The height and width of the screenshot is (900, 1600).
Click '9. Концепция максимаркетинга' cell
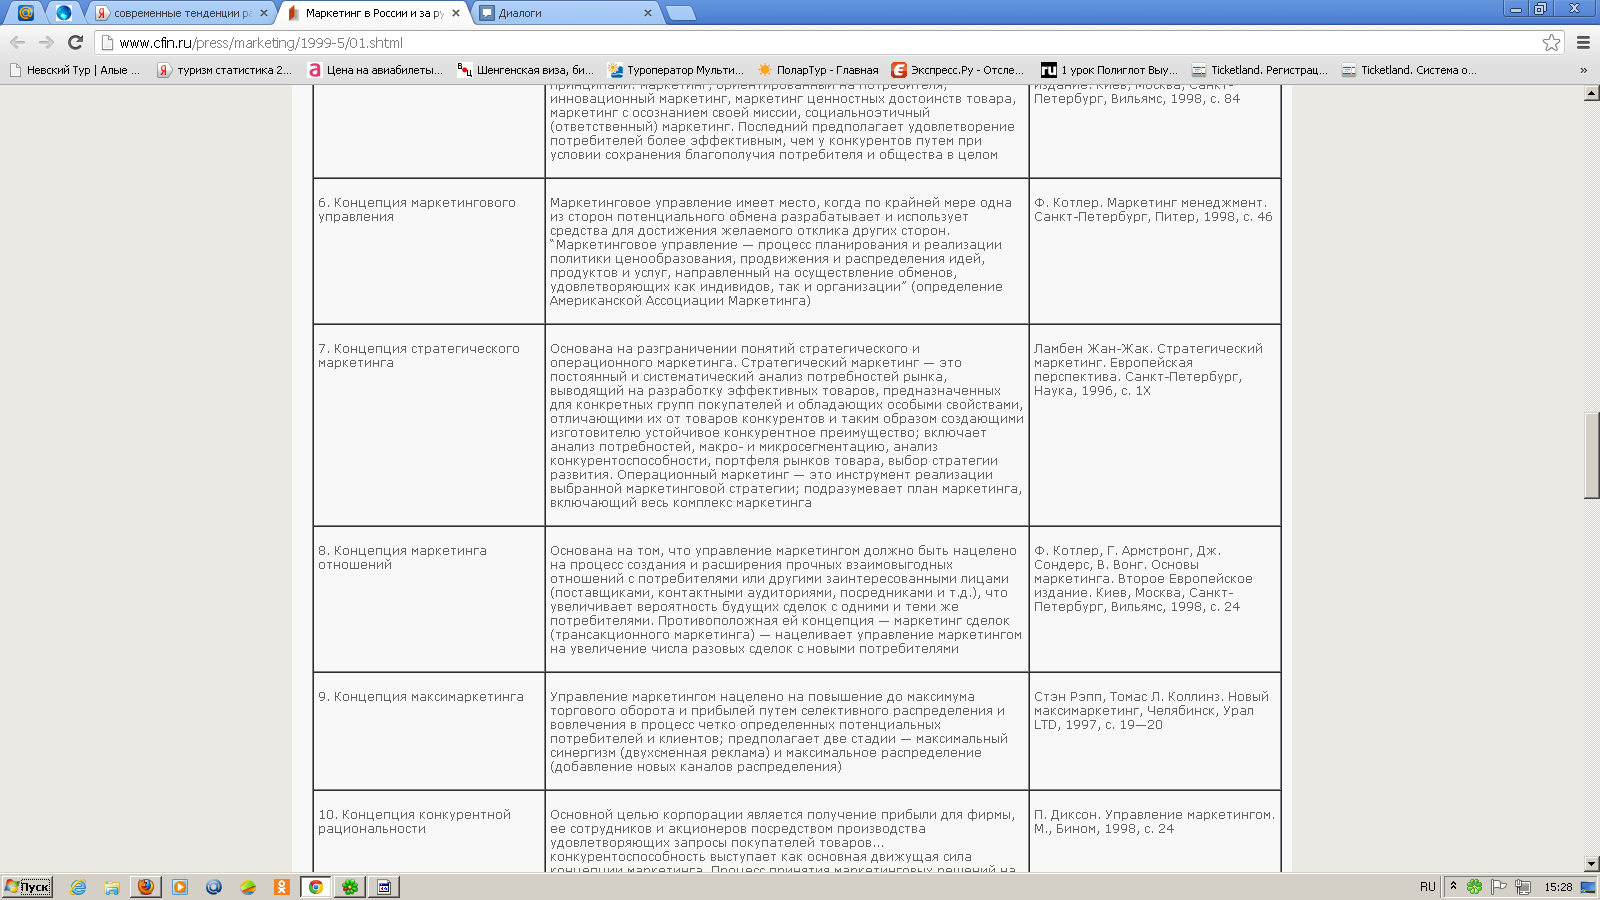pos(429,731)
